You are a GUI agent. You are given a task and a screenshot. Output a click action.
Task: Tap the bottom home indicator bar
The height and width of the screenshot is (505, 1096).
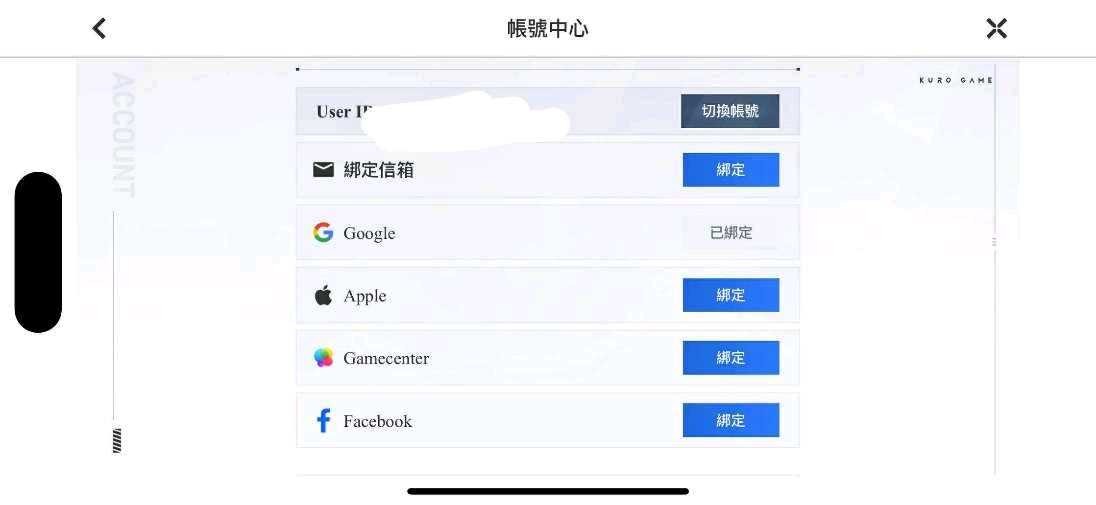(x=548, y=491)
